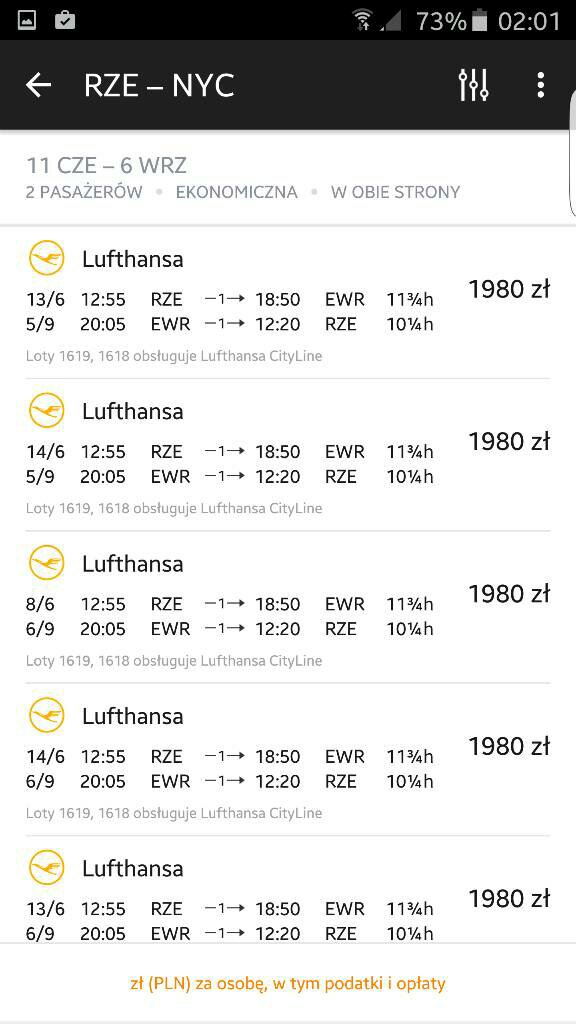This screenshot has height=1024, width=576.
Task: Tap Lufthansa logo of the 8/6–6/9 flight
Action: 47,563
